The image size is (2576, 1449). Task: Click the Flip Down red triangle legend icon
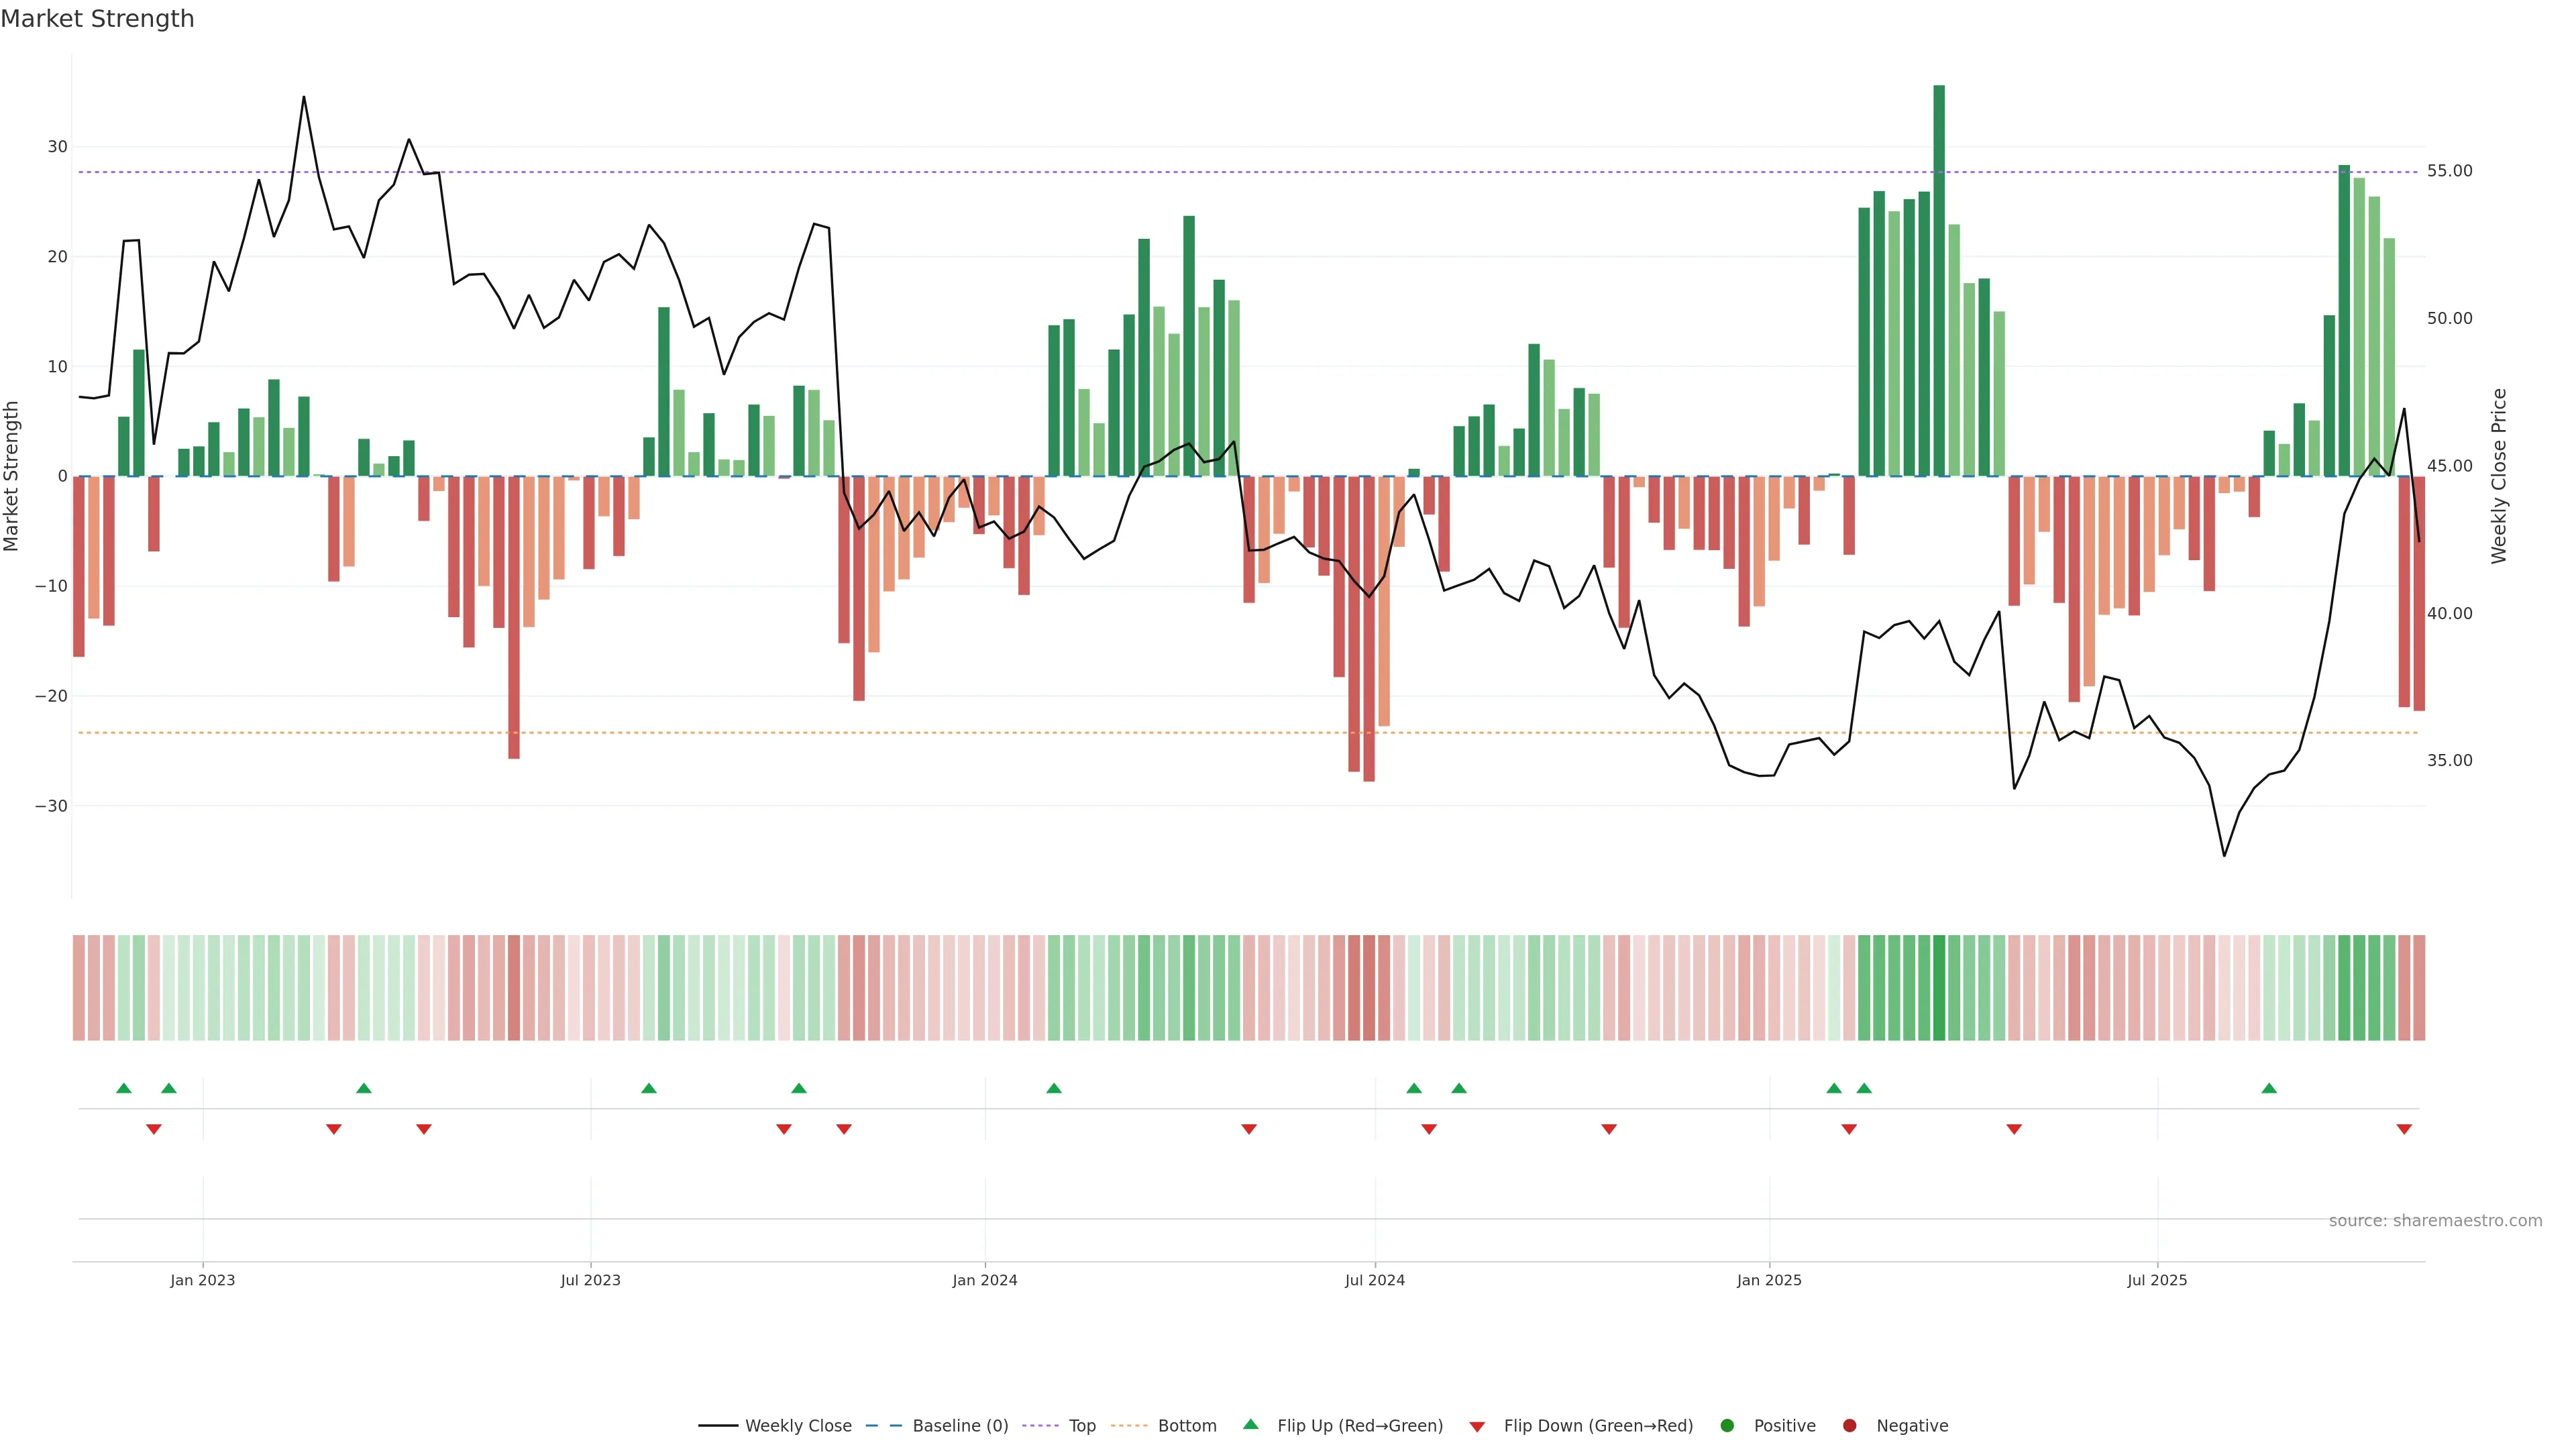(x=1477, y=1427)
